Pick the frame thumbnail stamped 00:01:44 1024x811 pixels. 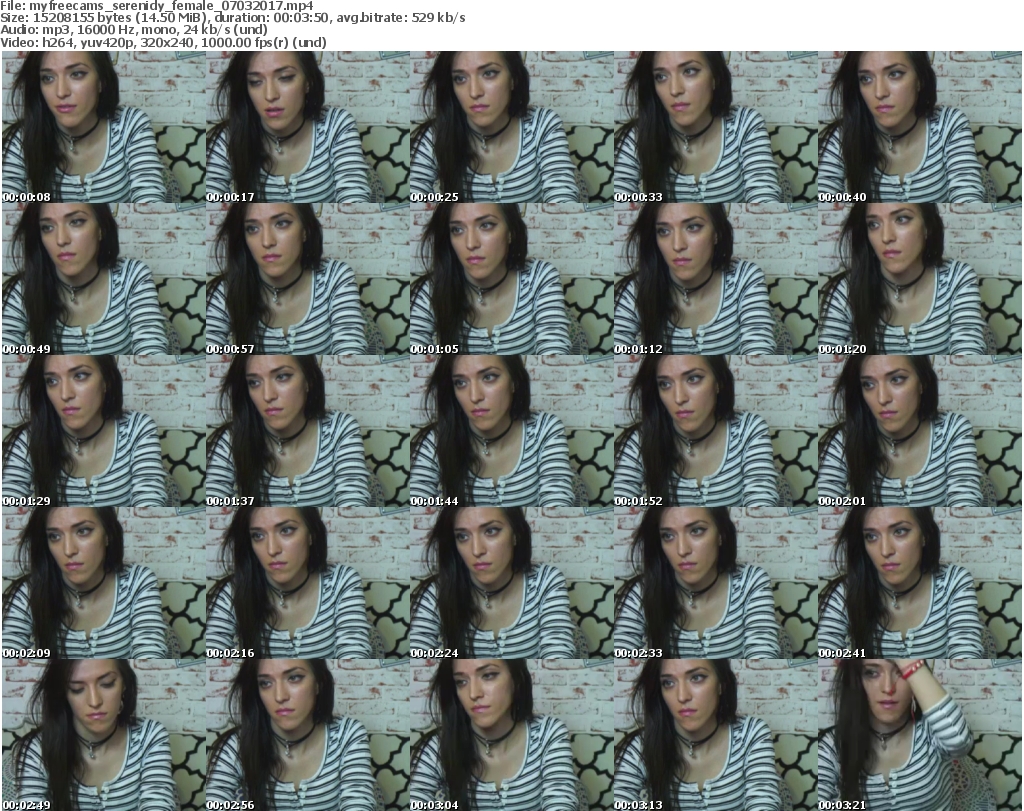(x=511, y=431)
